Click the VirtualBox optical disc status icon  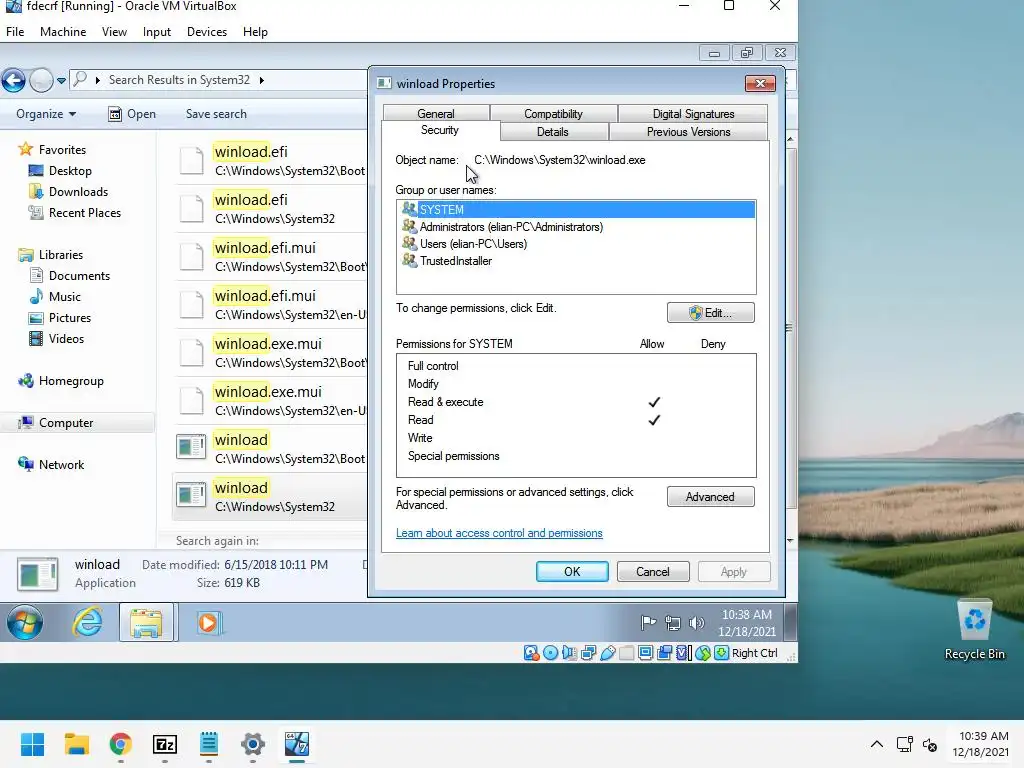pos(551,653)
